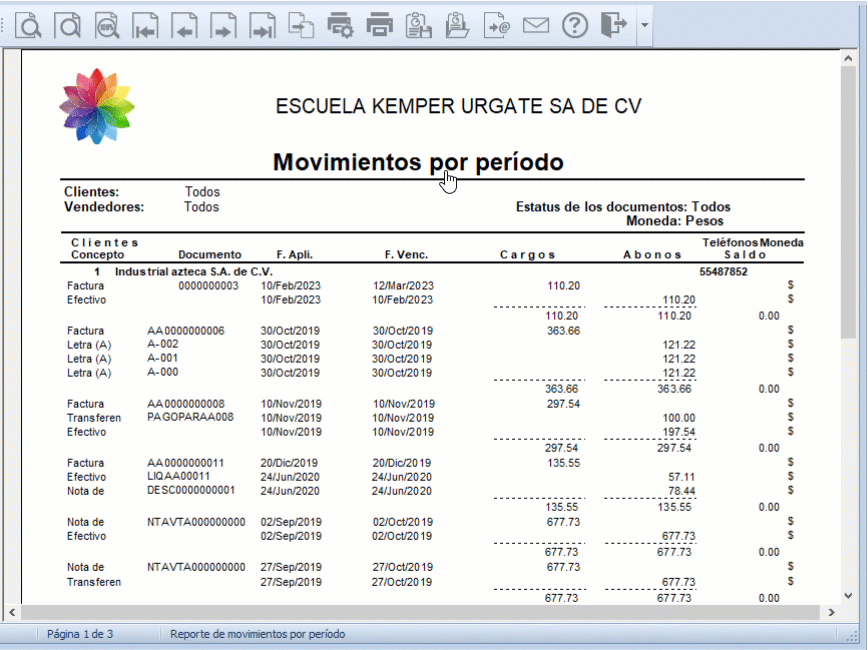Open the email envelope icon

coord(536,25)
